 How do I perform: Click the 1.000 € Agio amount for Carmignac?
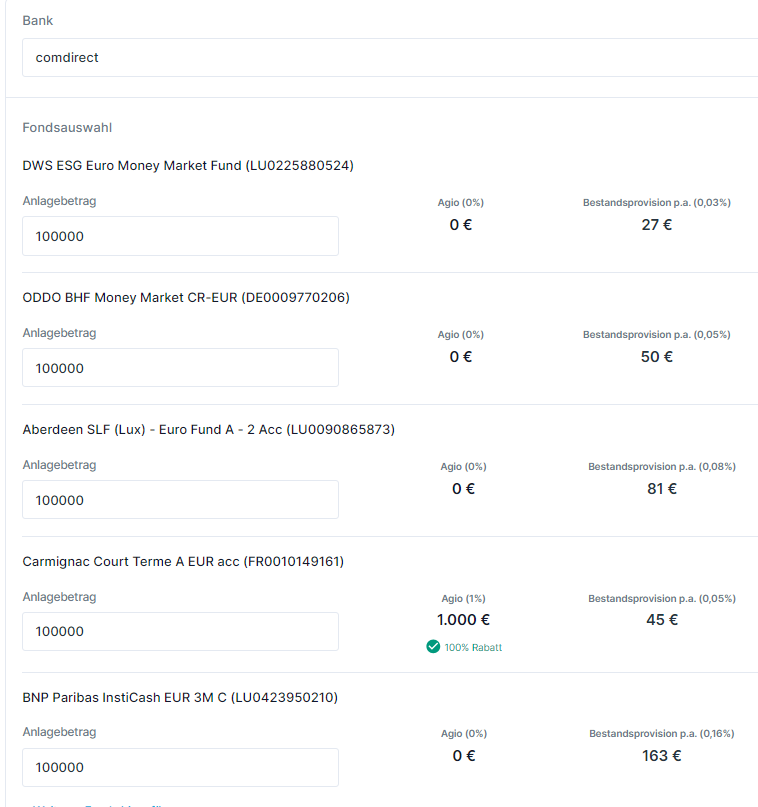463,620
